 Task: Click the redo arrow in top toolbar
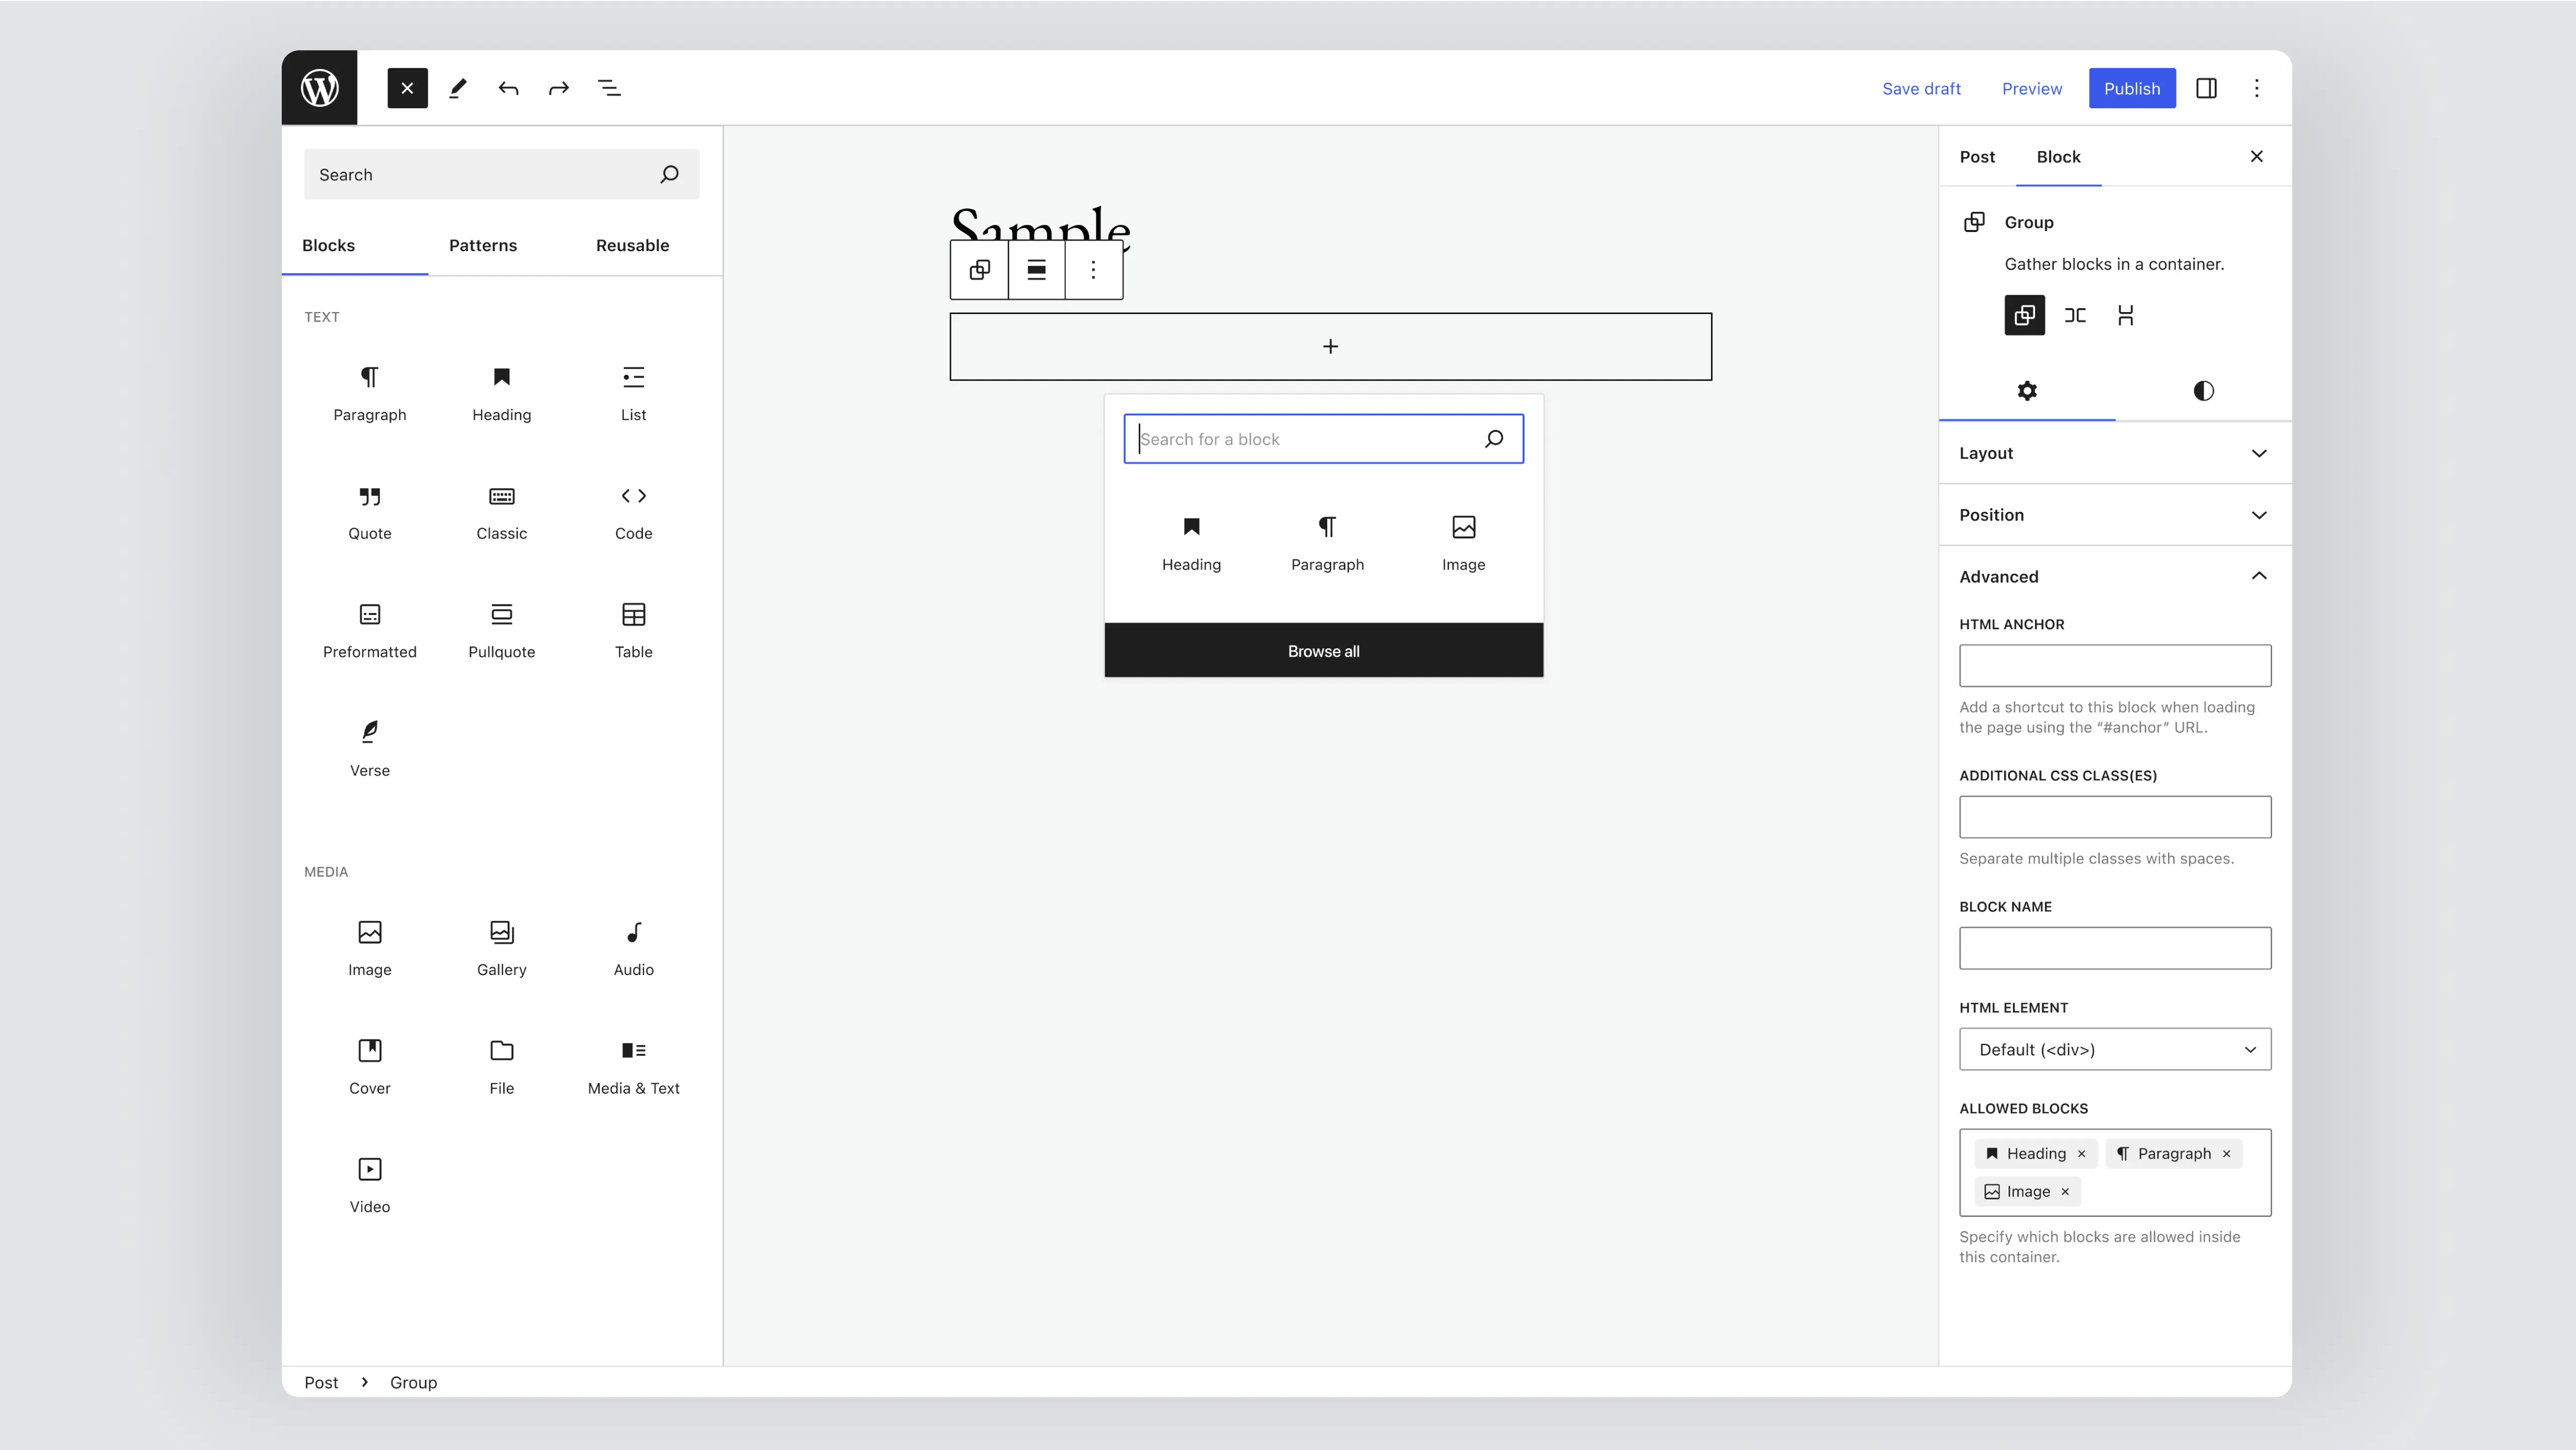tap(558, 88)
